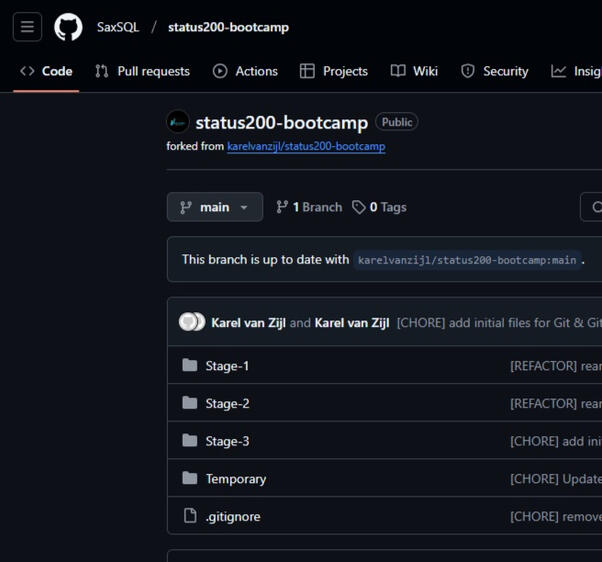
Task: Click the .gitignore file icon
Action: 190,516
